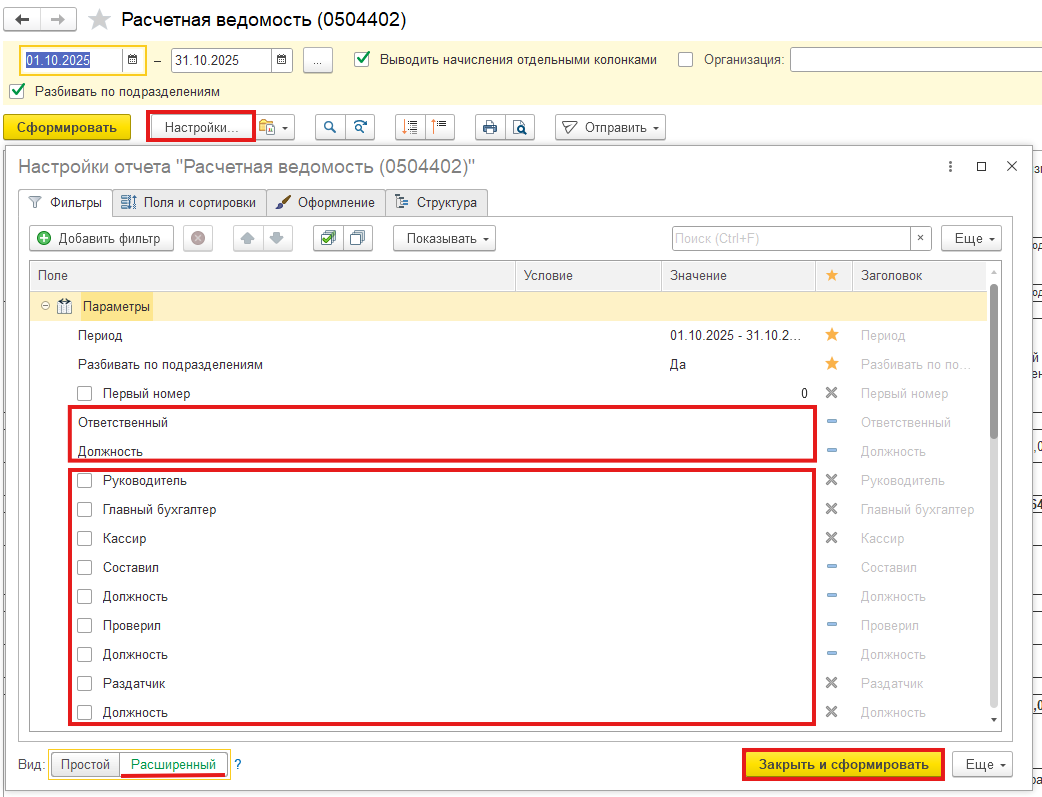Clear search field with x button
This screenshot has height=797, width=1042.
click(920, 238)
